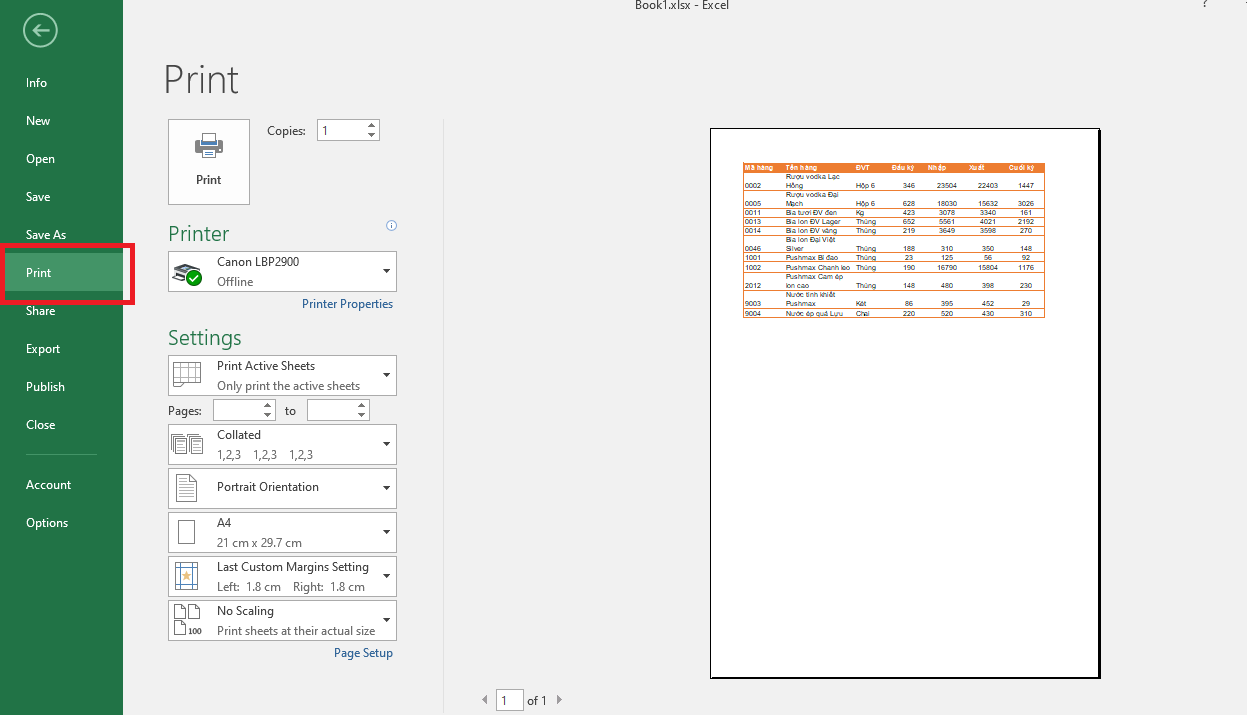Increase the number of copies

point(372,125)
